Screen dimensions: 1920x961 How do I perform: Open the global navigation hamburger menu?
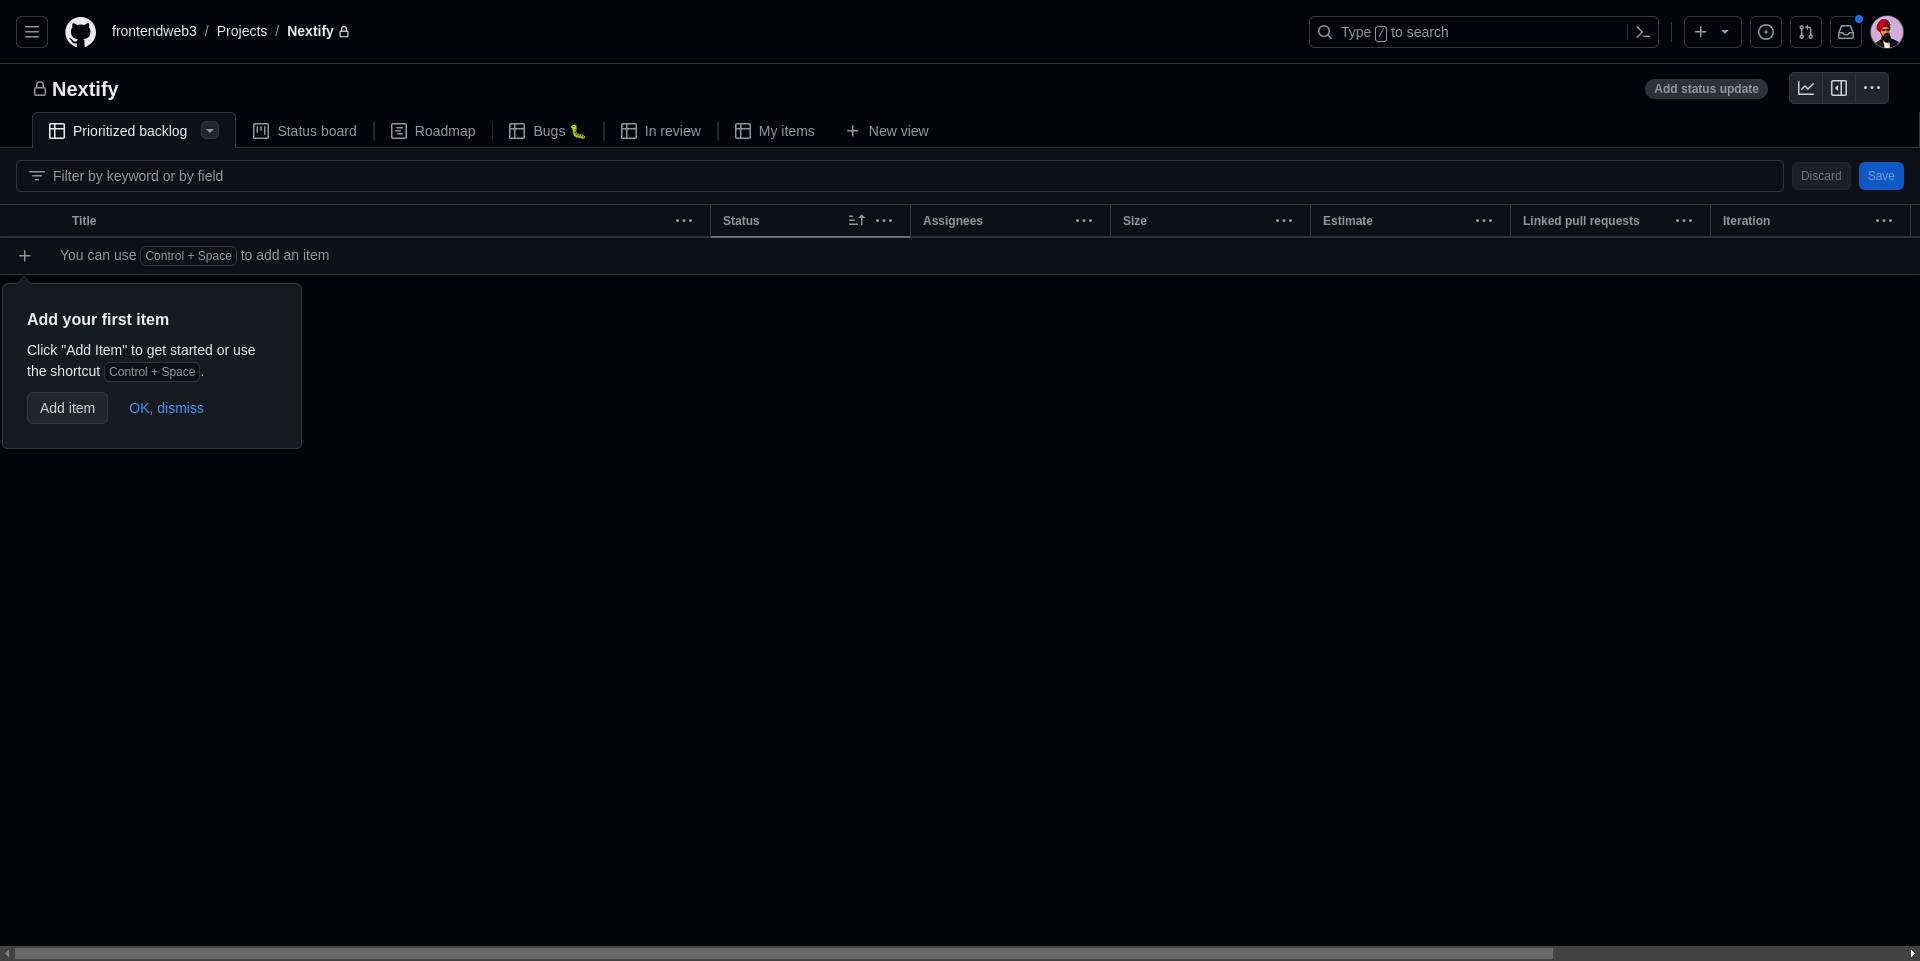point(32,32)
